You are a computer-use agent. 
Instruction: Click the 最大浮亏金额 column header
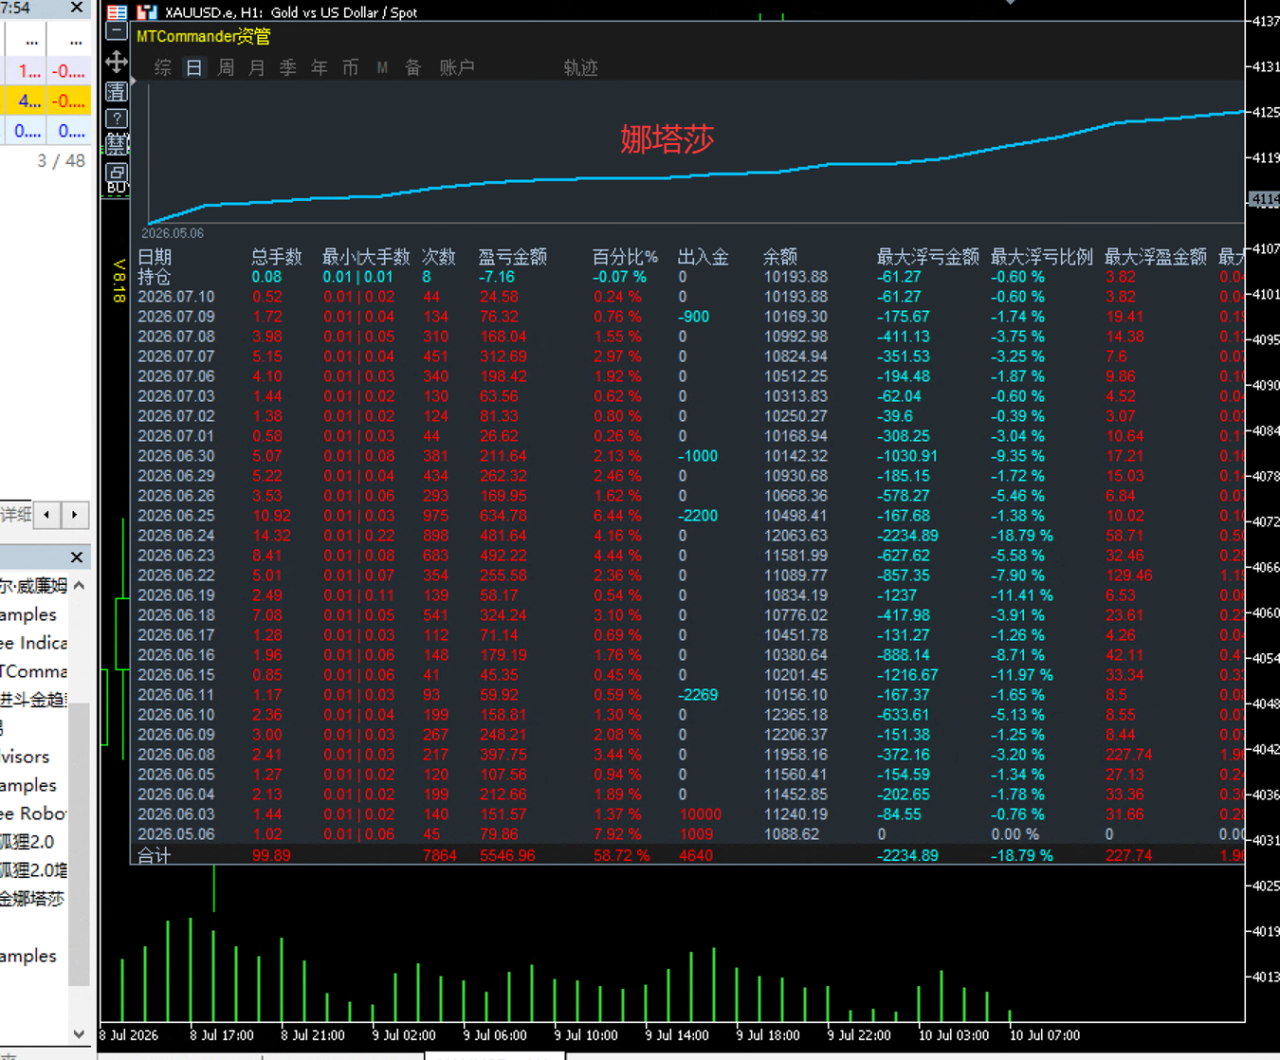click(928, 257)
